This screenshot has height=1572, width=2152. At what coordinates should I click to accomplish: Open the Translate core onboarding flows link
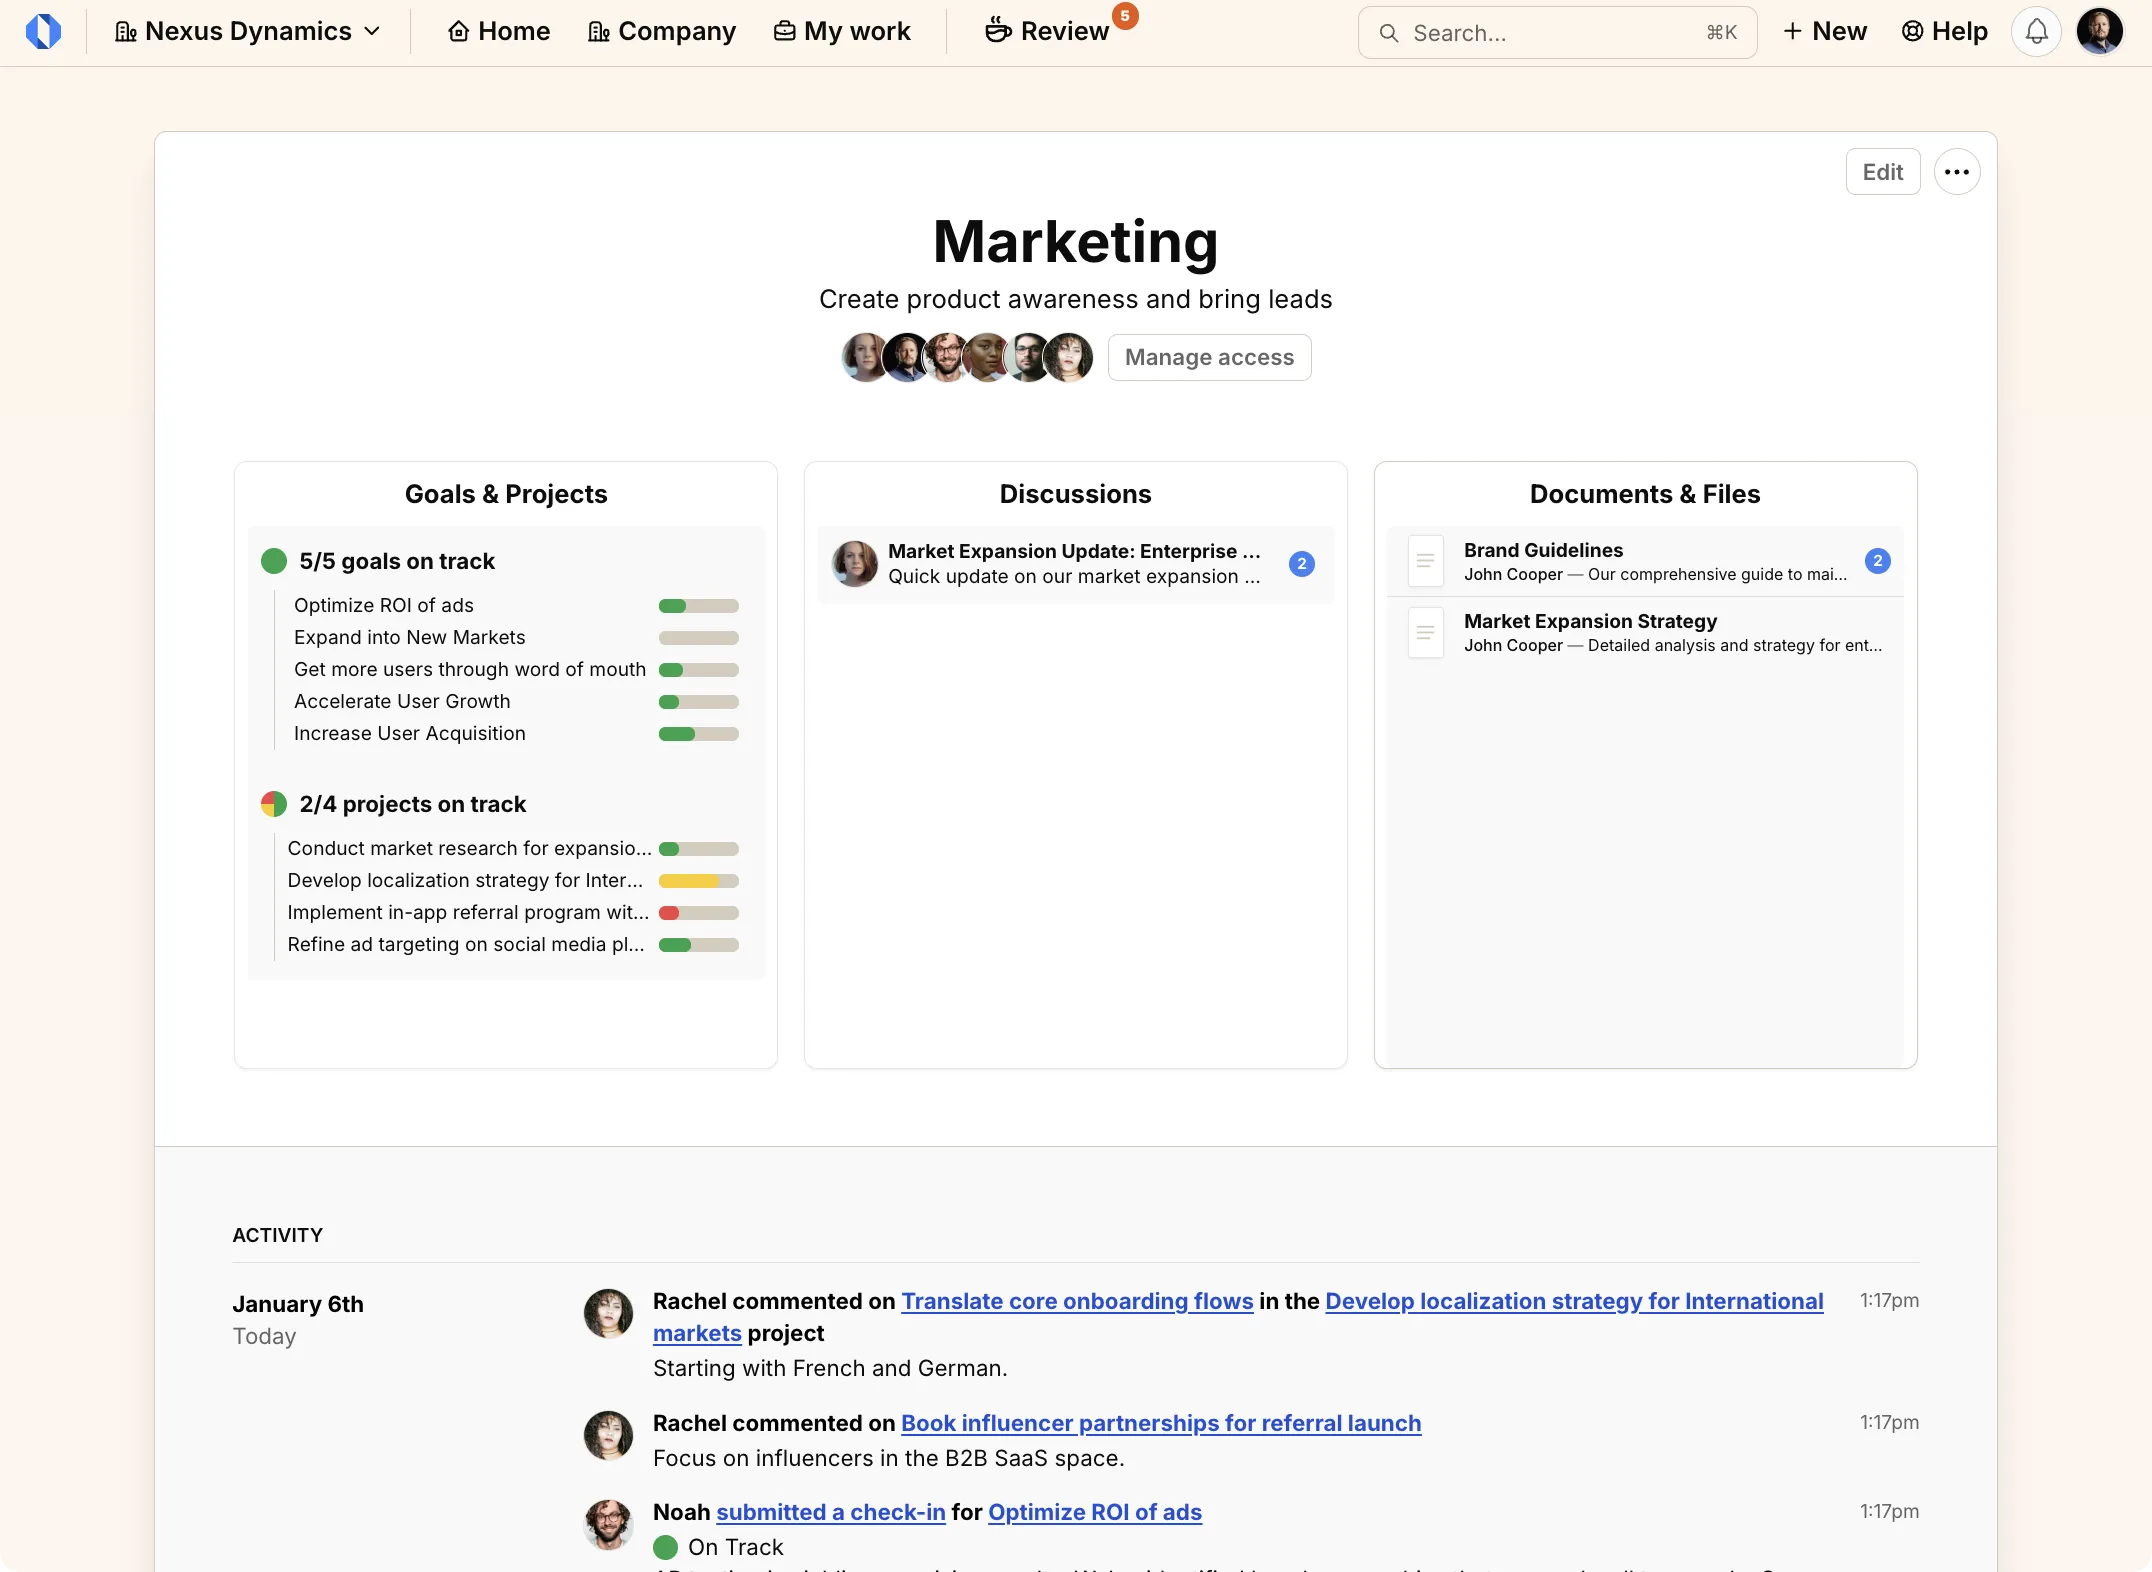pyautogui.click(x=1077, y=1302)
